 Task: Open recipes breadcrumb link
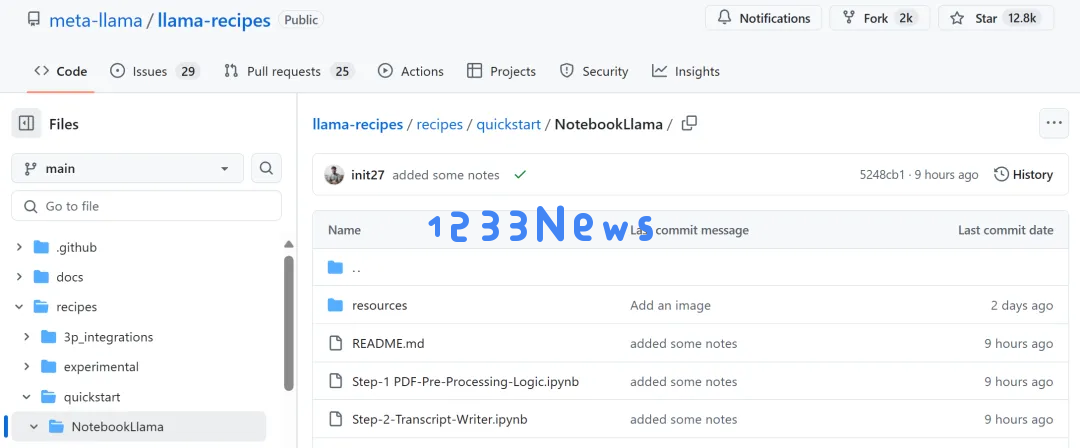pyautogui.click(x=439, y=124)
